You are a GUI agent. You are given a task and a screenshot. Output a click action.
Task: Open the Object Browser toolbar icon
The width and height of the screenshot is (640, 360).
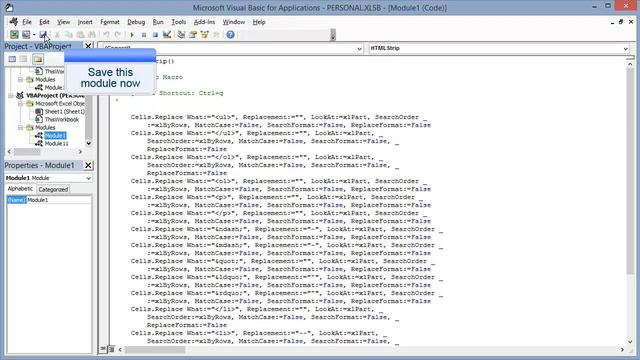[204, 35]
